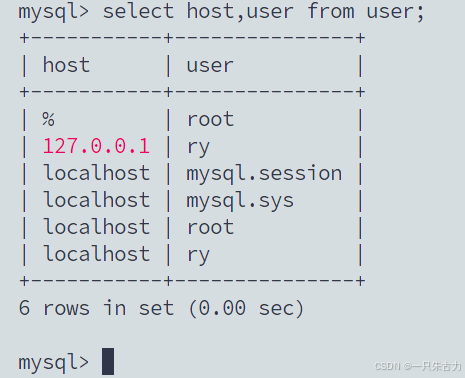465x378 pixels.
Task: Click the root user in first row
Action: point(210,119)
